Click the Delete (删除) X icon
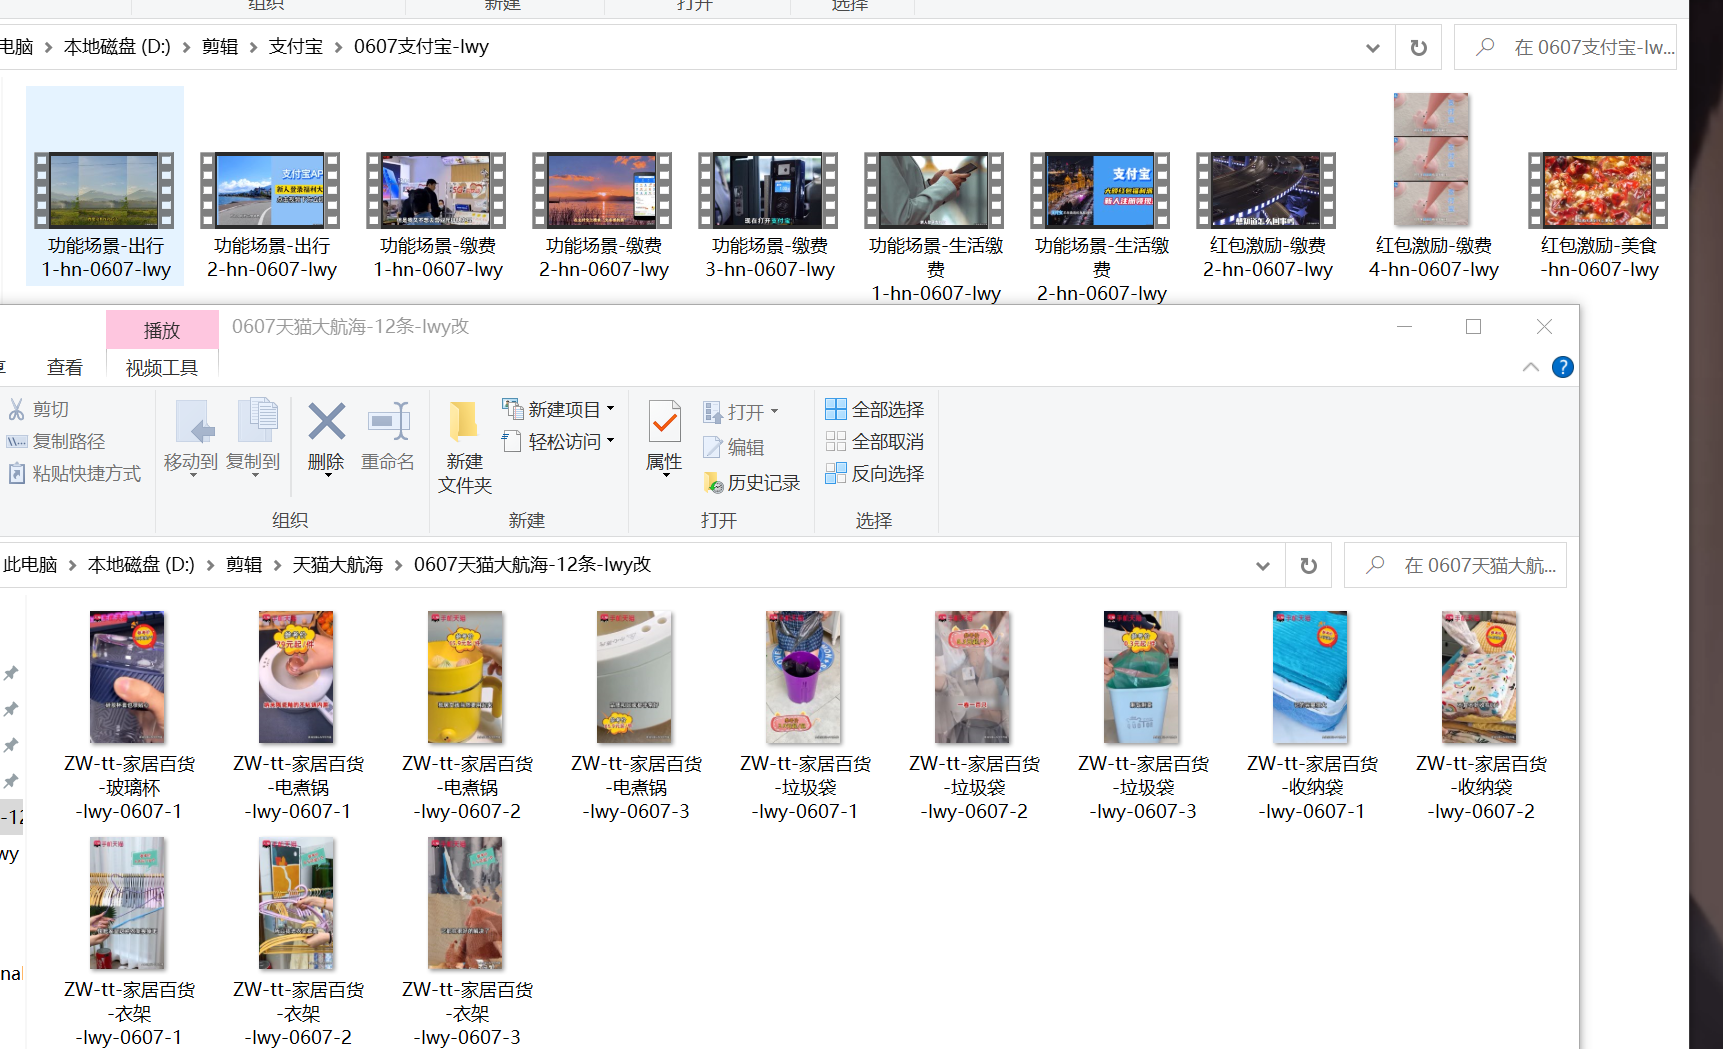 coord(326,421)
